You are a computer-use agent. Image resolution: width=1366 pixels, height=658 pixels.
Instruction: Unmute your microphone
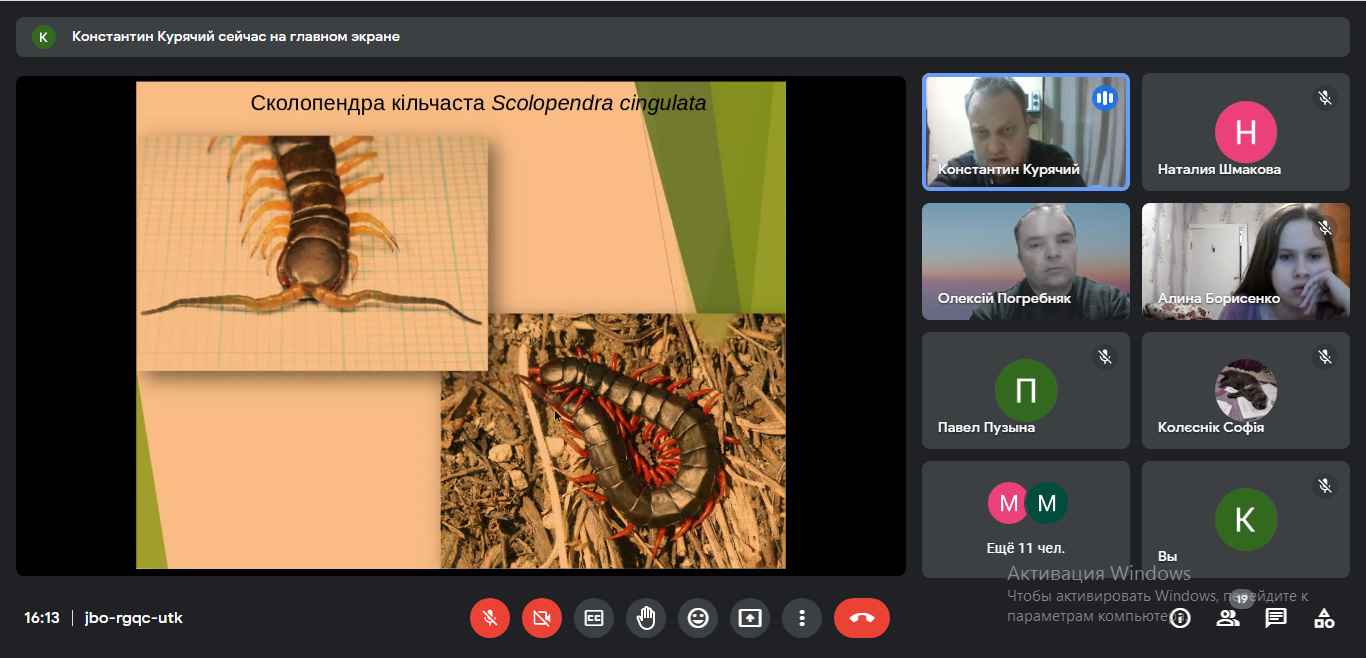(490, 618)
